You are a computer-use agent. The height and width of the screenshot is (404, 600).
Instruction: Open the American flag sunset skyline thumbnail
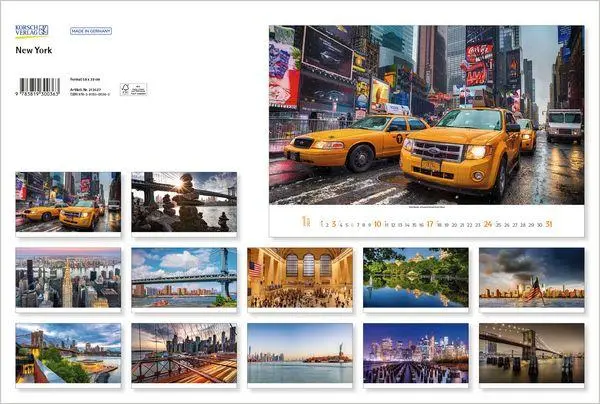(x=532, y=277)
